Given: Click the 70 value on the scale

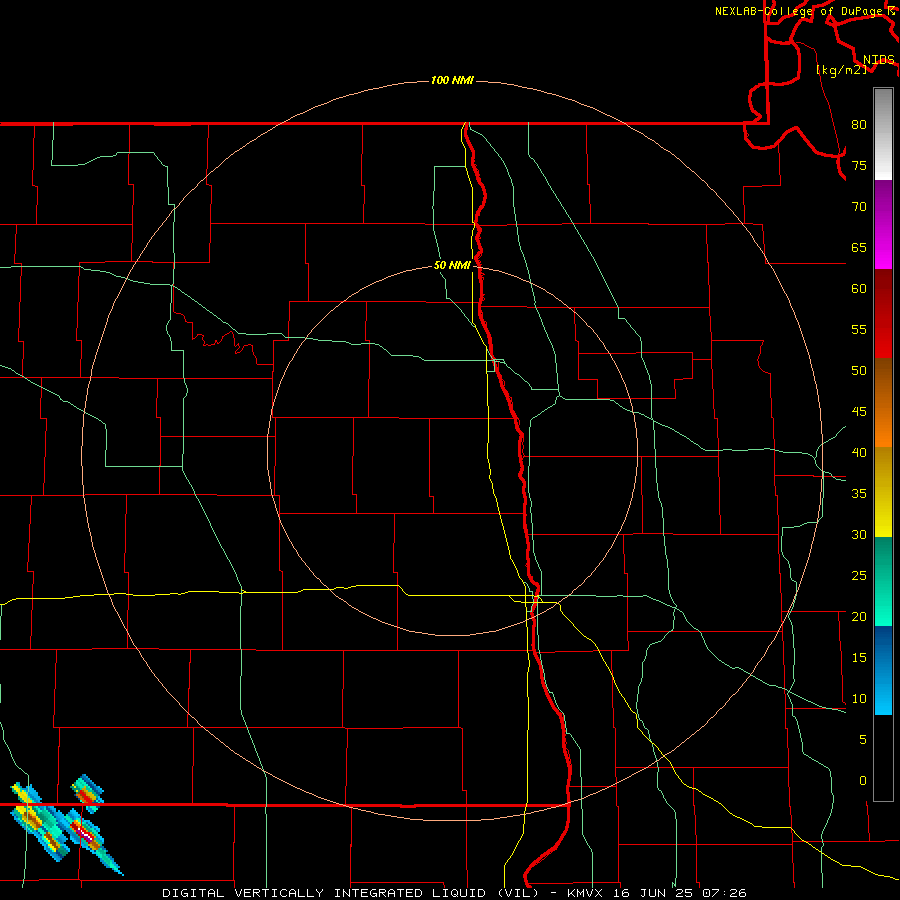Looking at the screenshot, I should 859,207.
